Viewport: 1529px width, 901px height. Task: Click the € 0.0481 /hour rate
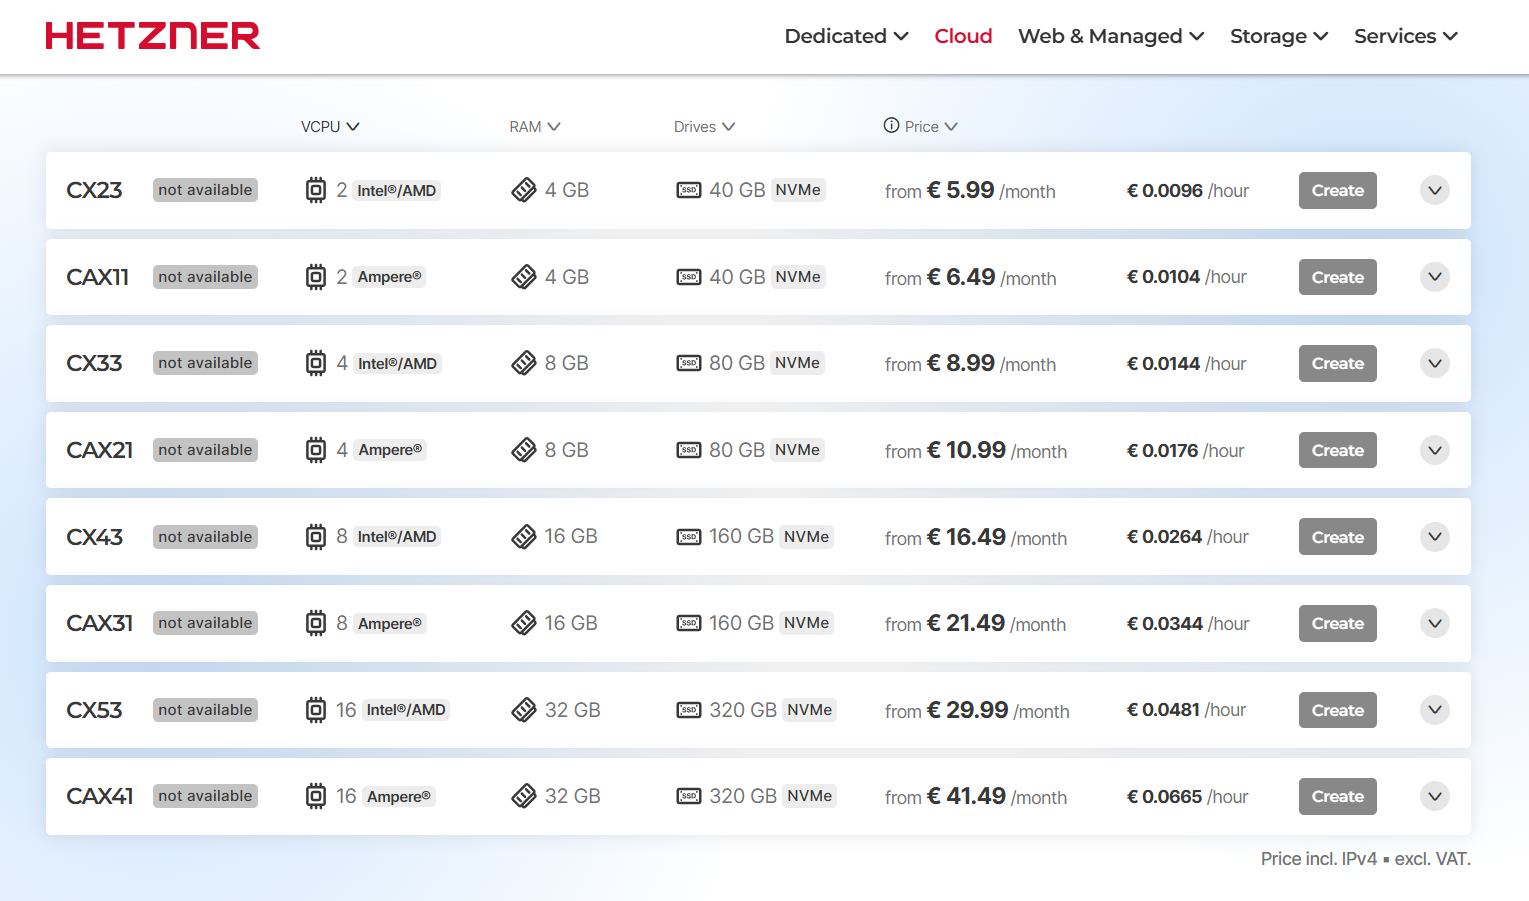1186,710
